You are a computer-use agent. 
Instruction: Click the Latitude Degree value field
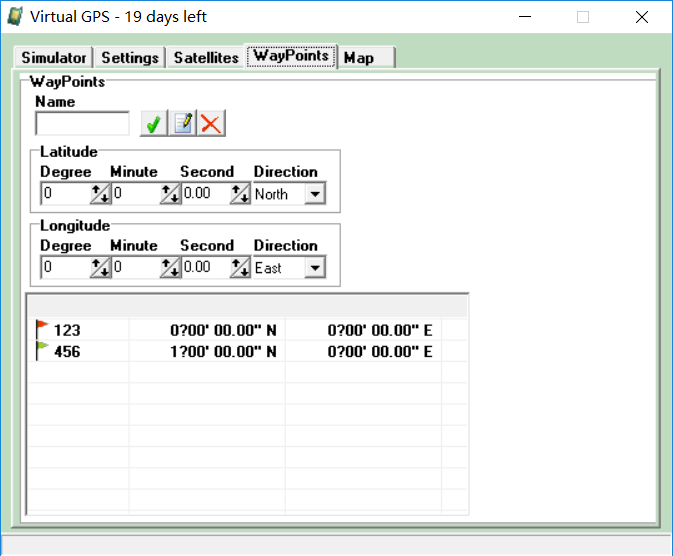click(65, 193)
